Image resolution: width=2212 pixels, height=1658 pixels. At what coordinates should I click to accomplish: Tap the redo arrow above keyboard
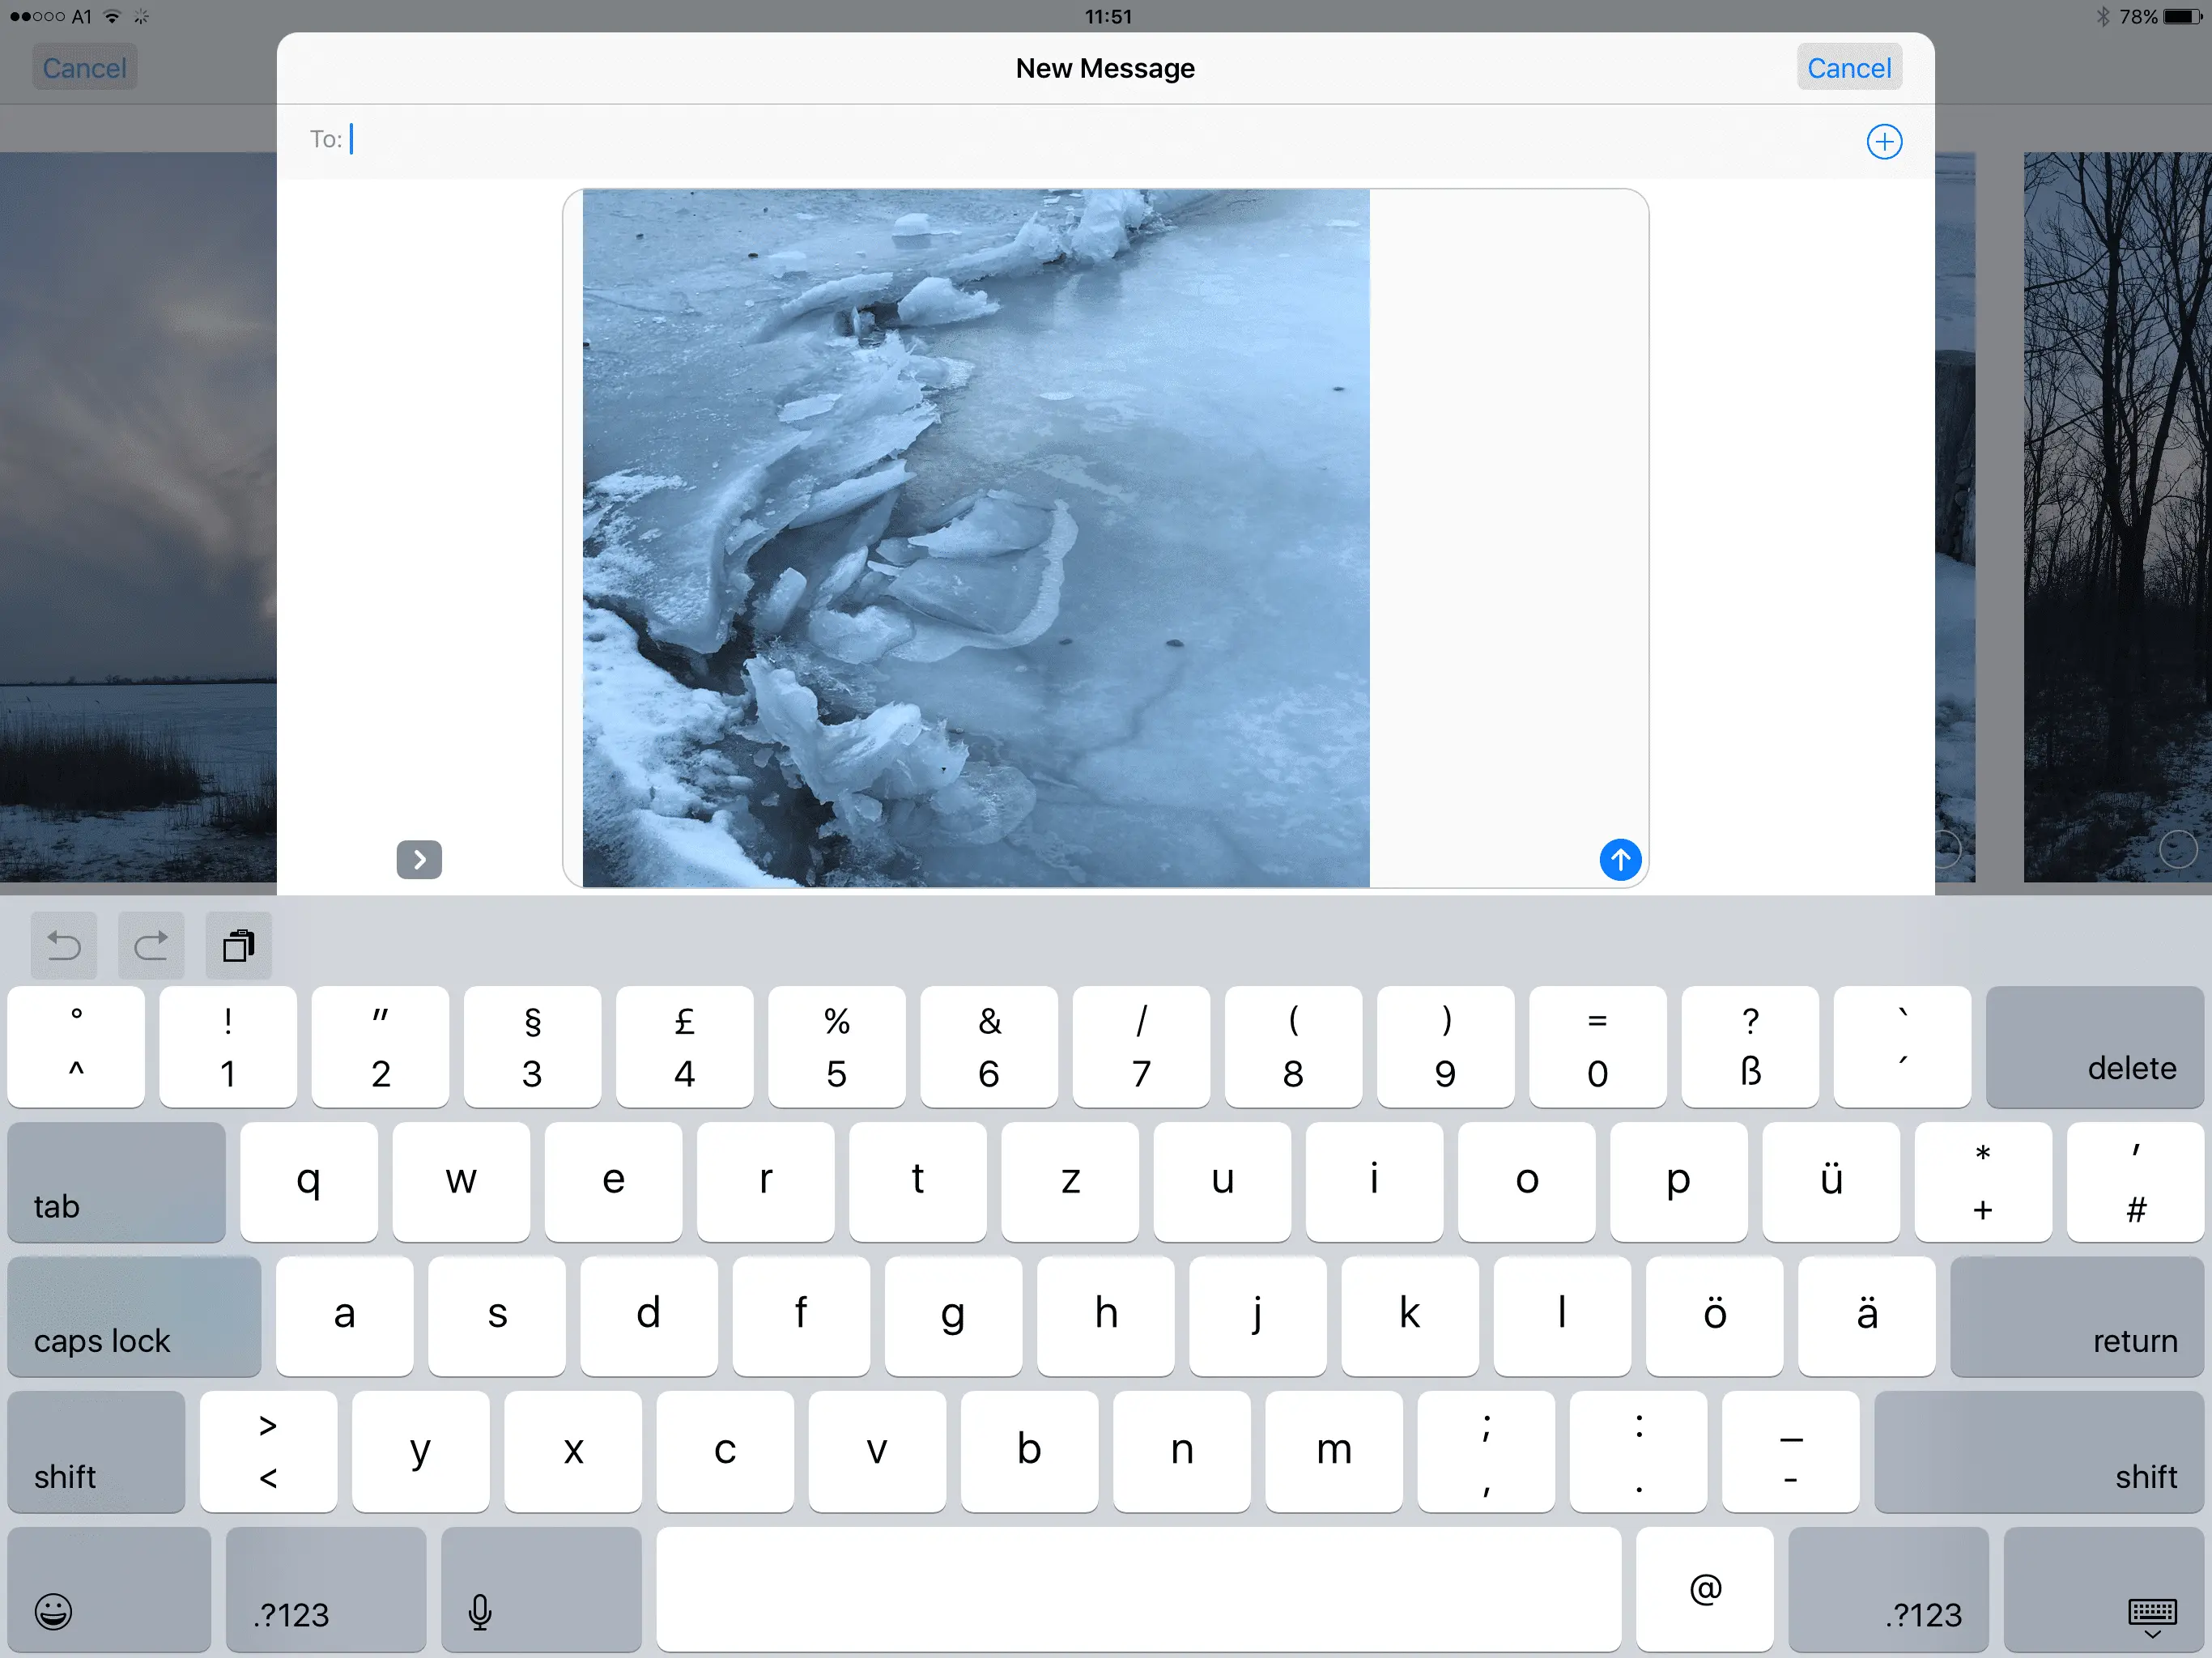[151, 945]
